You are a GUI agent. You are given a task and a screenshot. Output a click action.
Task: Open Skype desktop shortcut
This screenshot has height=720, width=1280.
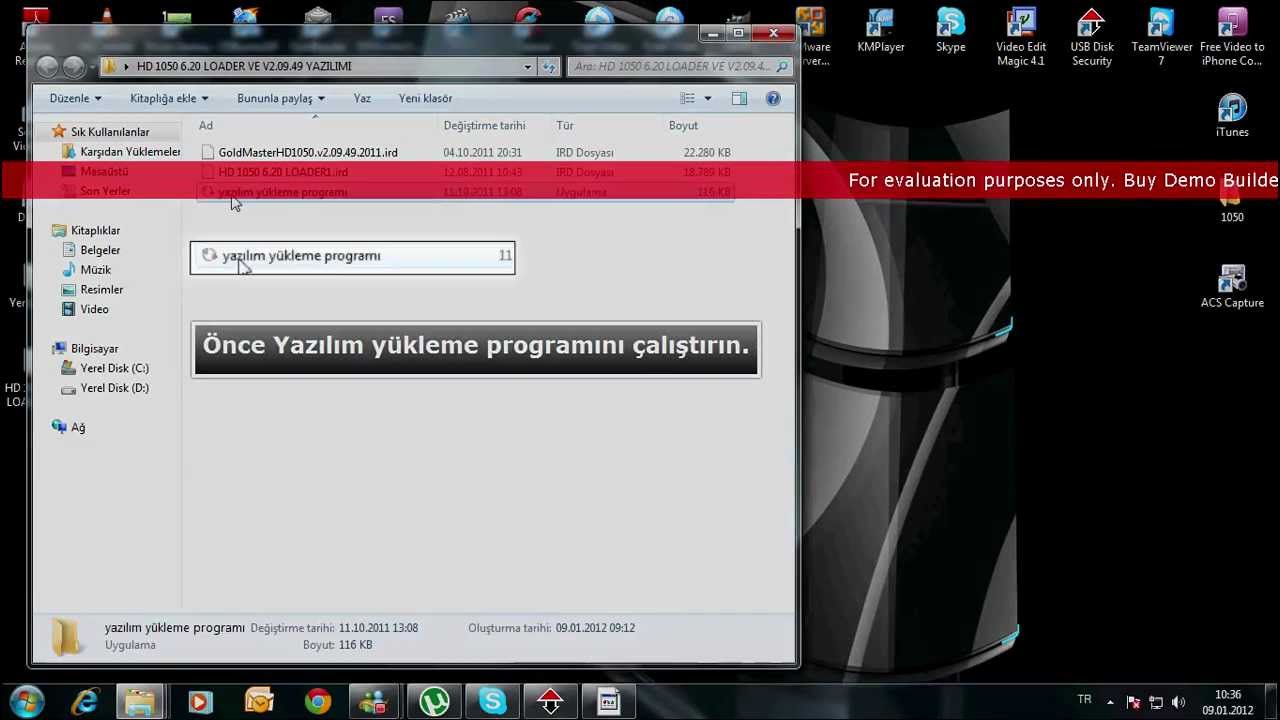[950, 32]
